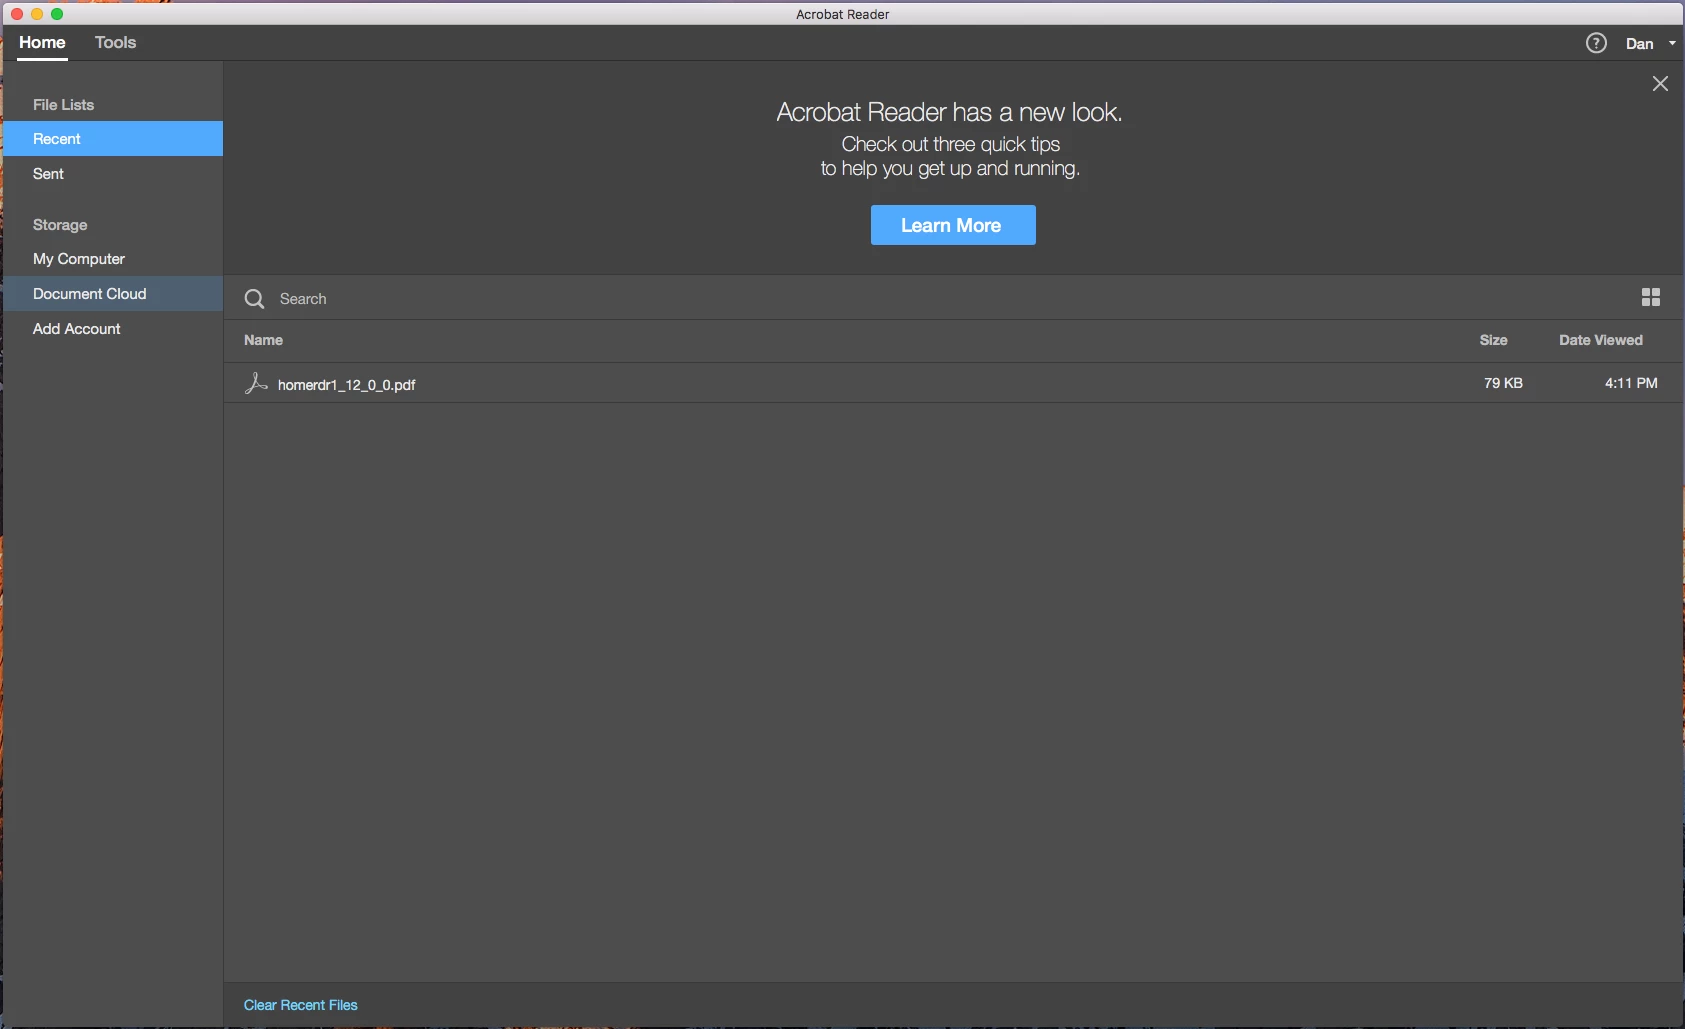Switch to the Home tab
The width and height of the screenshot is (1685, 1029).
(x=42, y=42)
